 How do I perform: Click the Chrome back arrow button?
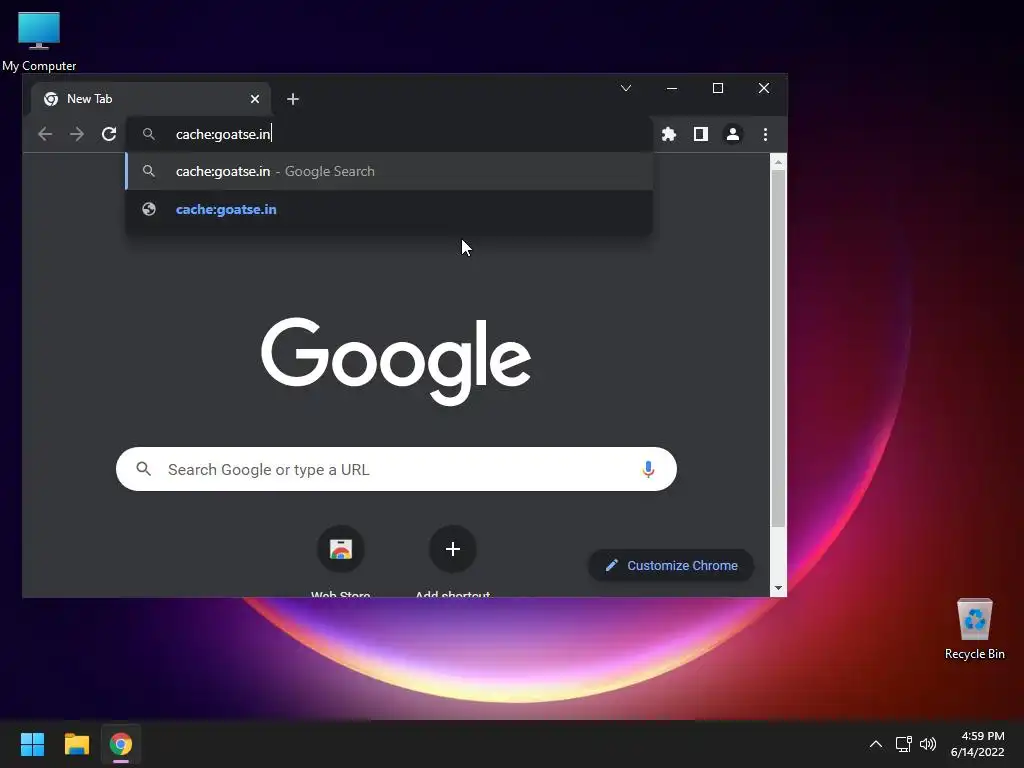[45, 134]
